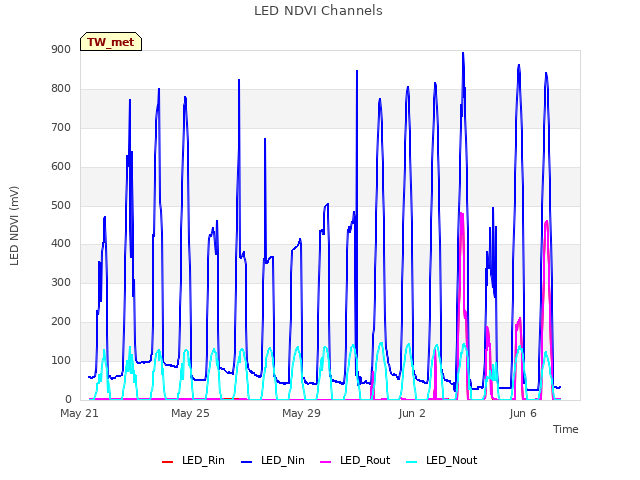Click the 700 y-axis tick label
Image resolution: width=640 pixels, height=480 pixels.
click(61, 128)
